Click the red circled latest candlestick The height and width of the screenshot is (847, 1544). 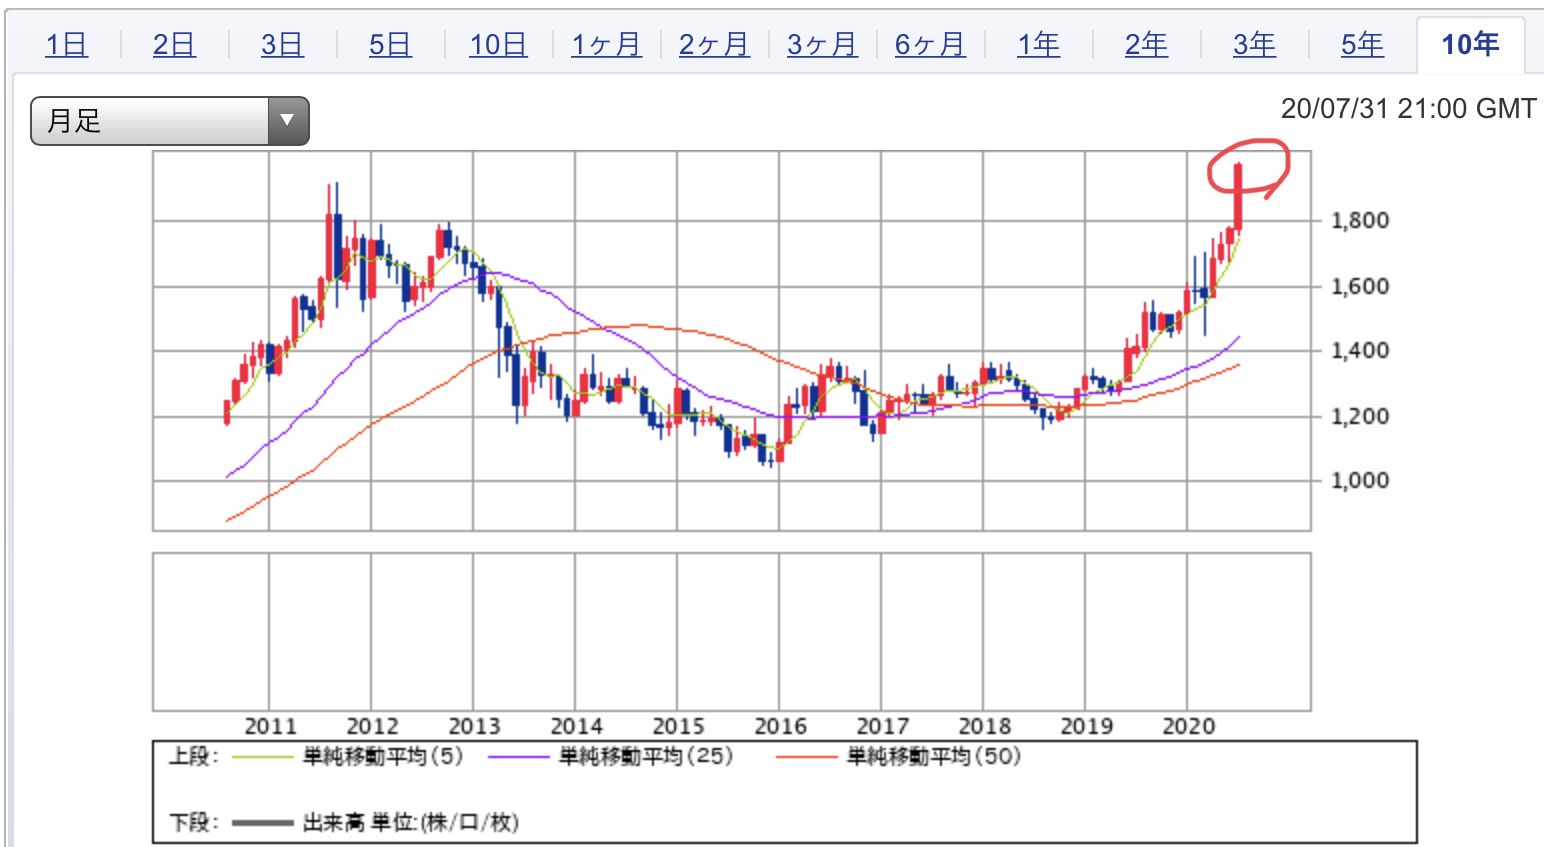(x=1238, y=195)
